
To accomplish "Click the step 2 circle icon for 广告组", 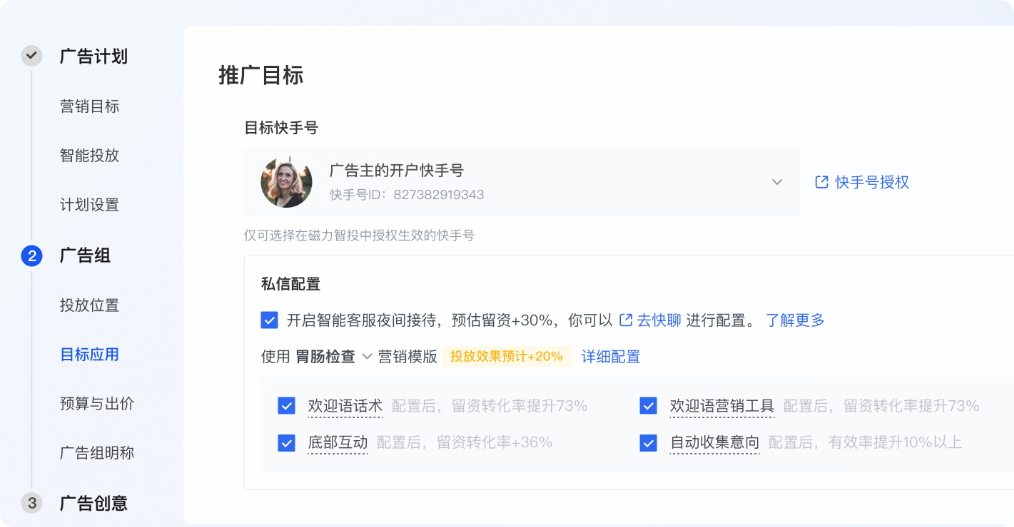I will pos(31,255).
